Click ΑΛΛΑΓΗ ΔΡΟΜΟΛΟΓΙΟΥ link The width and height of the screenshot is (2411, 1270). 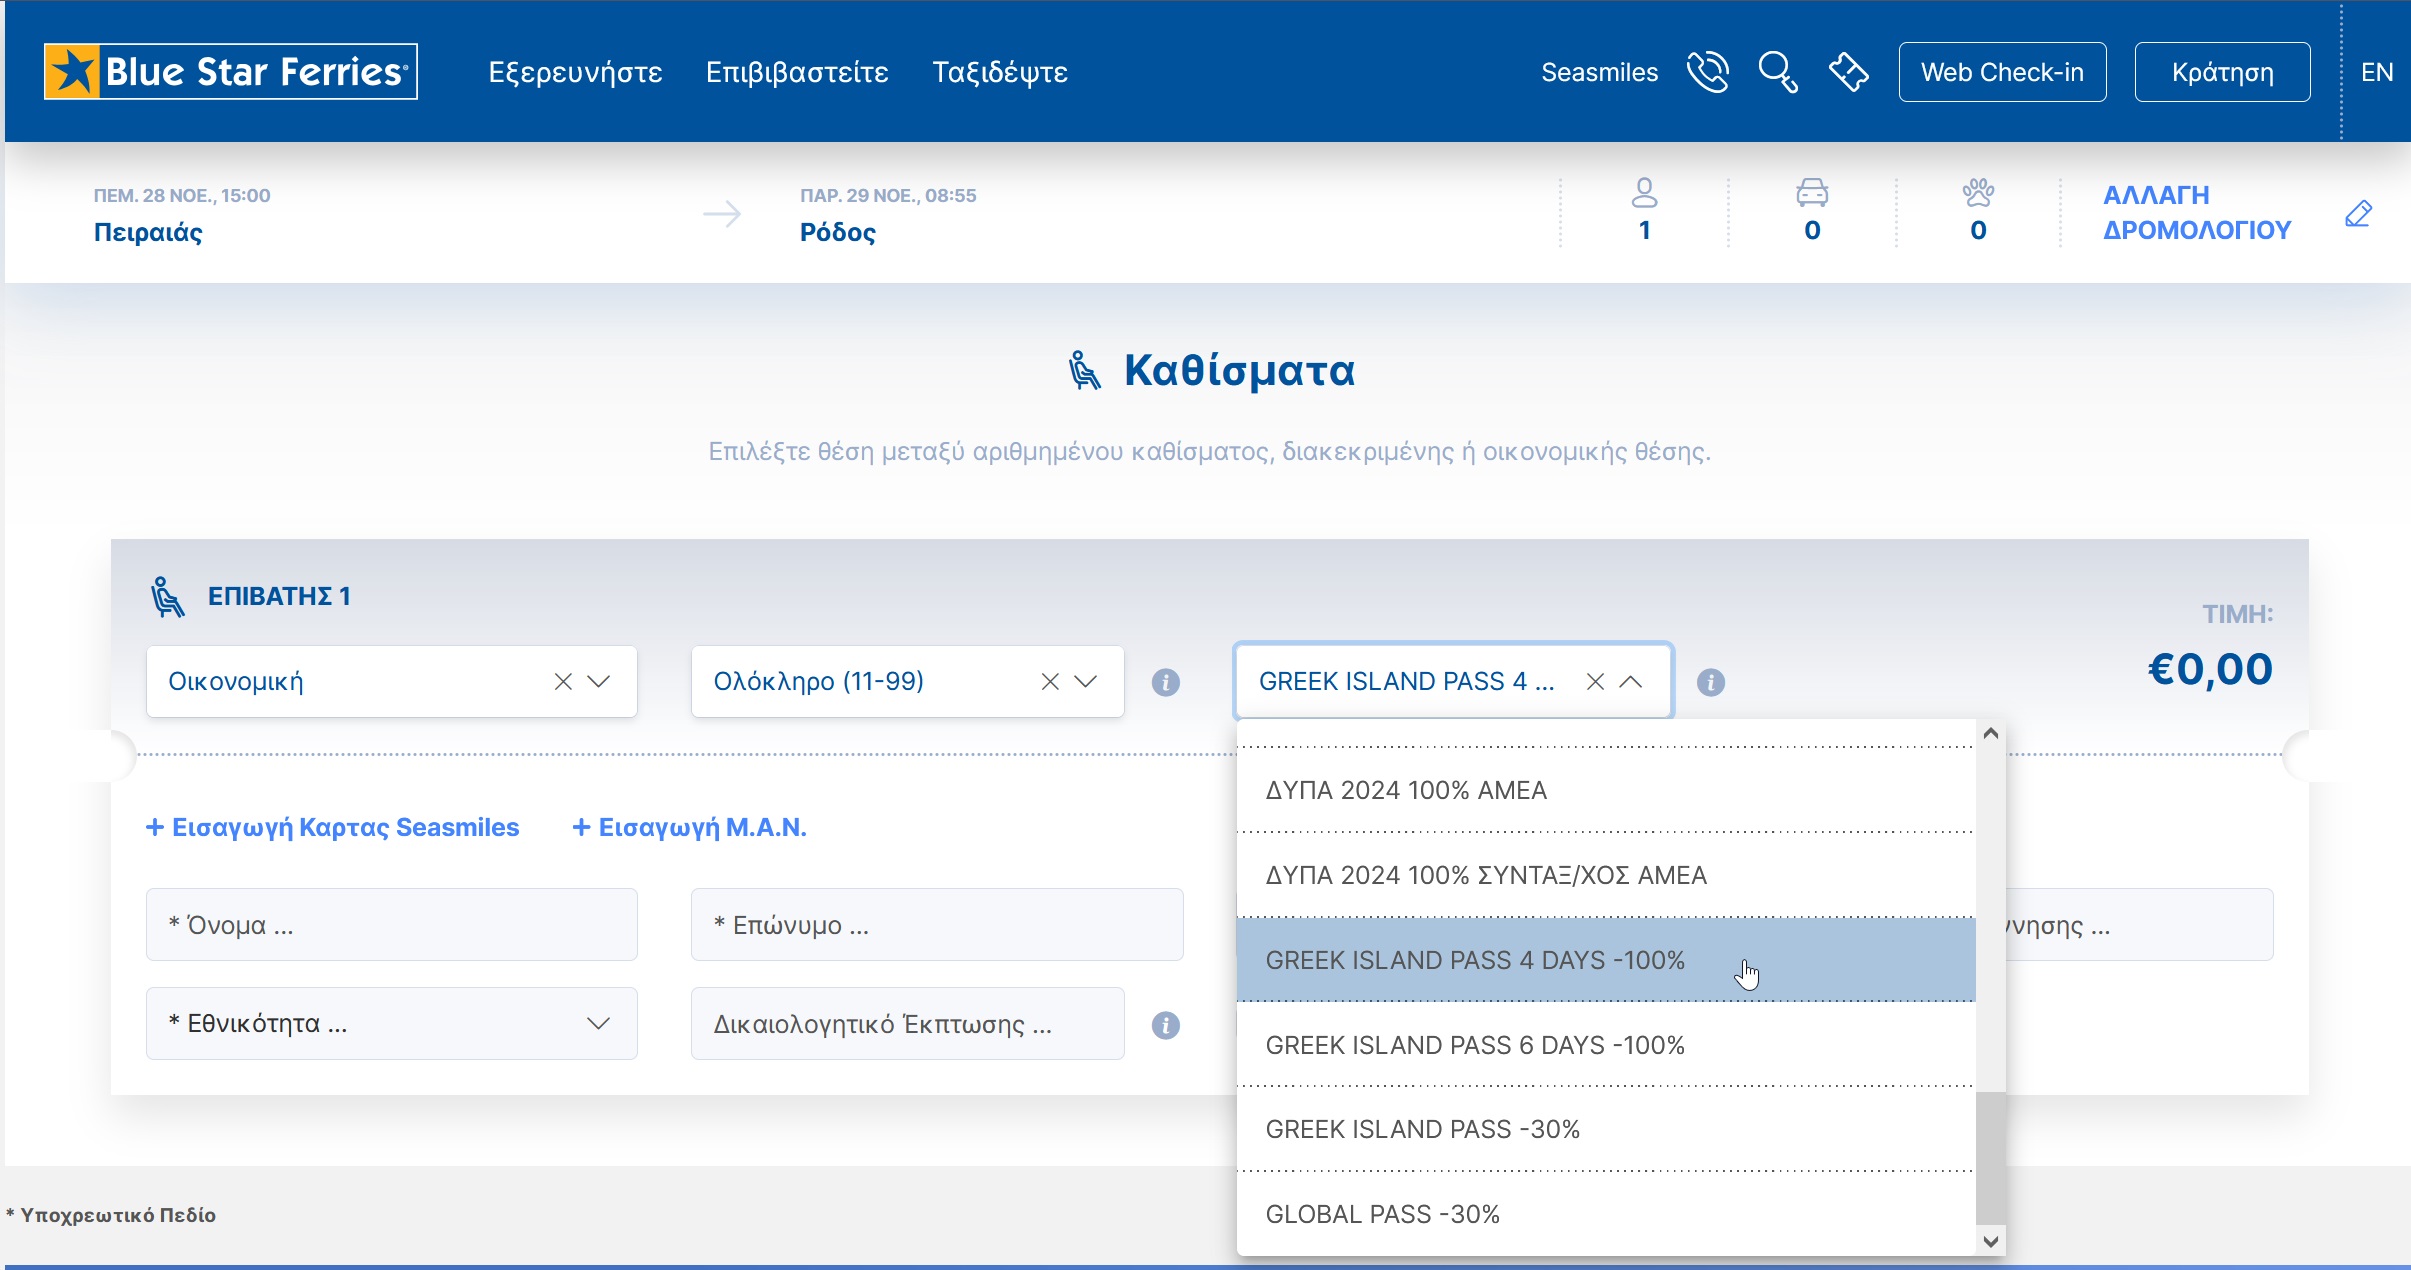coord(2197,212)
